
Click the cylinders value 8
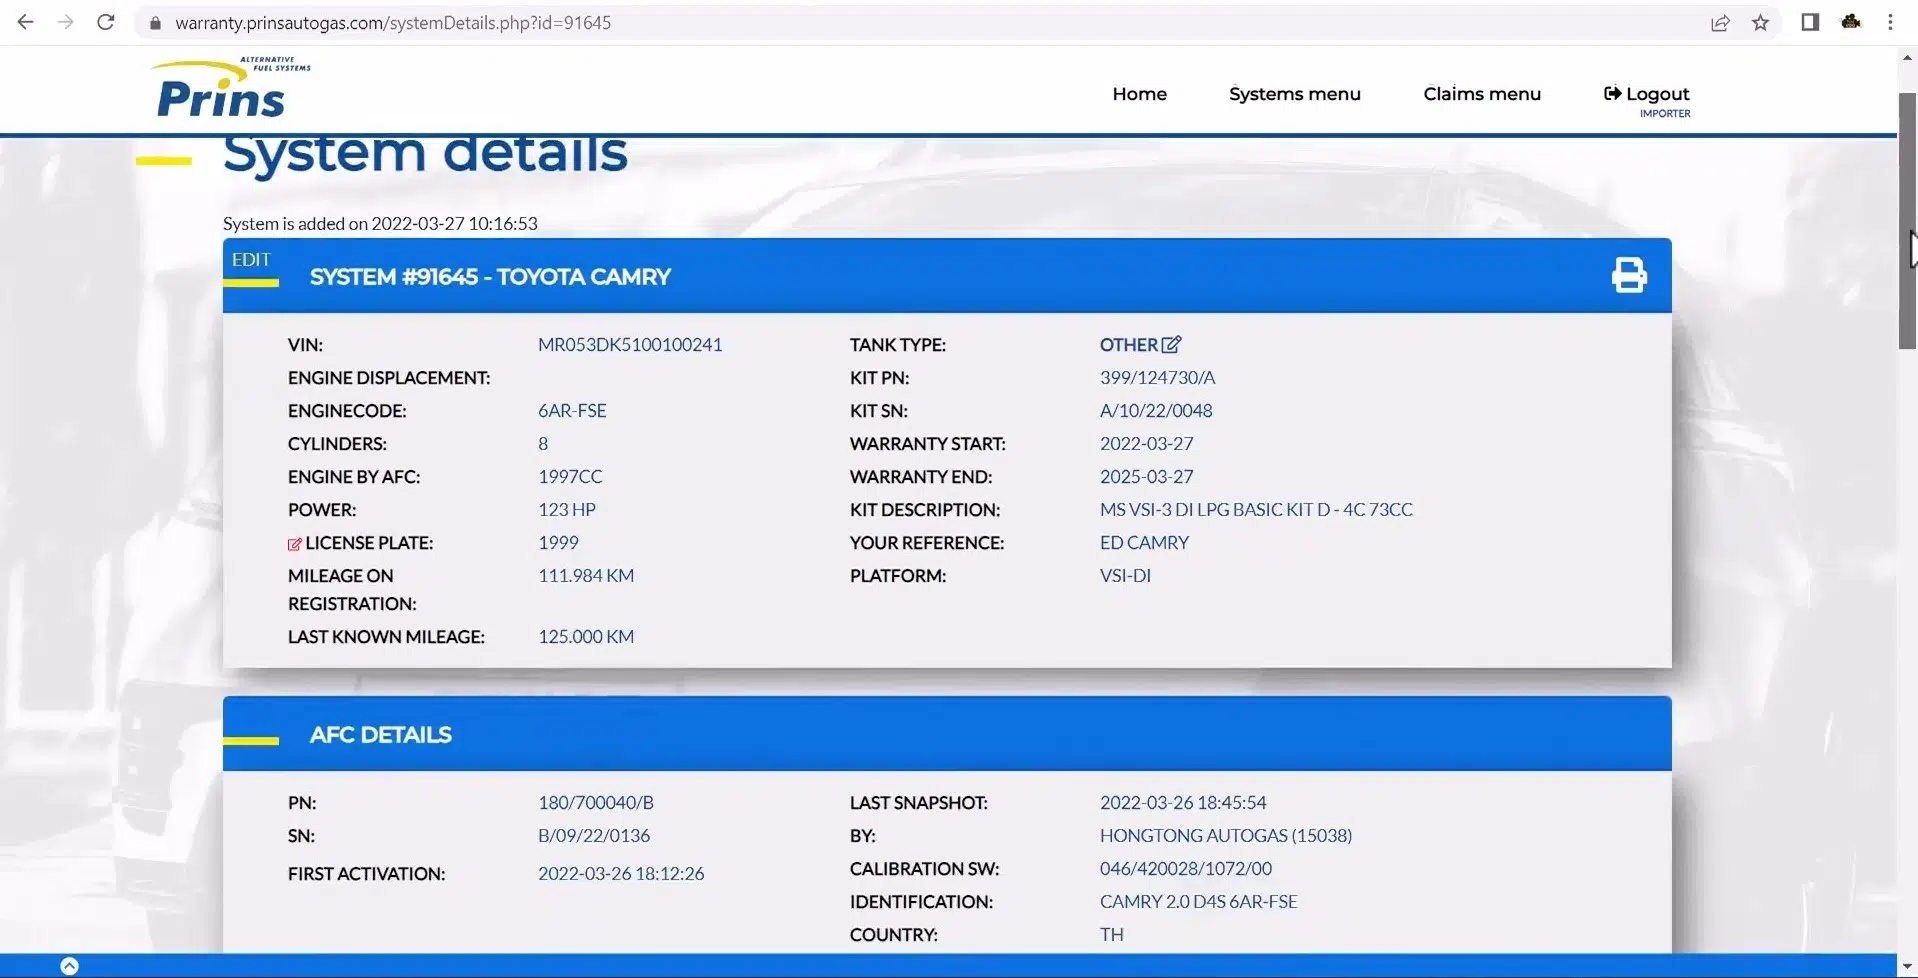(x=543, y=443)
